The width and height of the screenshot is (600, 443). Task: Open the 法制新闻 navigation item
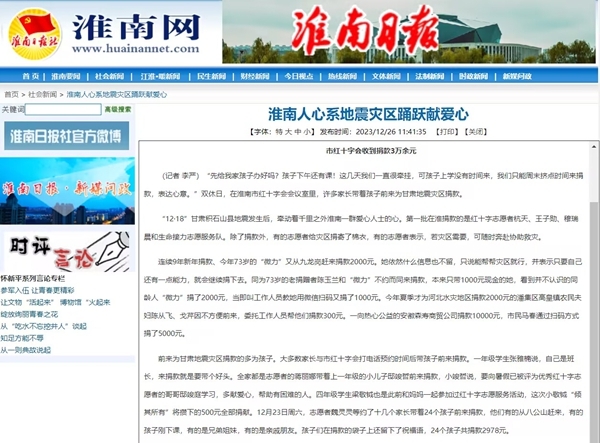pyautogui.click(x=429, y=76)
